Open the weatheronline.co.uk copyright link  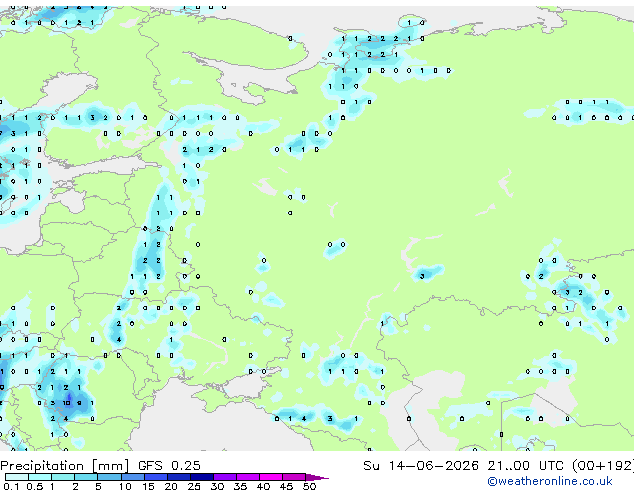click(550, 481)
